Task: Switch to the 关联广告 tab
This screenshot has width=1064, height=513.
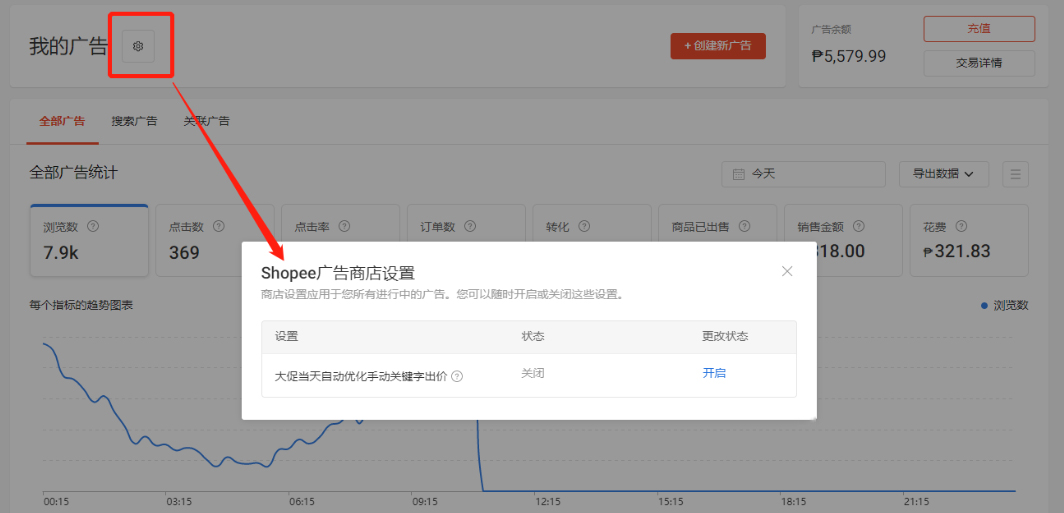Action: (x=206, y=121)
